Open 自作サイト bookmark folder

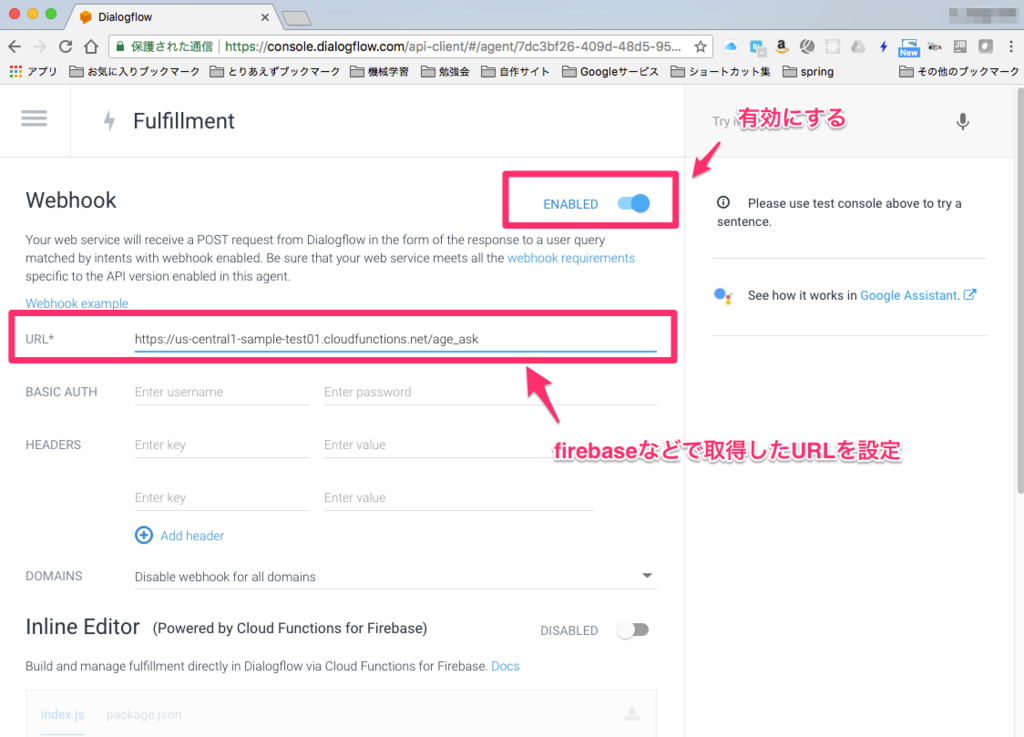click(x=515, y=71)
